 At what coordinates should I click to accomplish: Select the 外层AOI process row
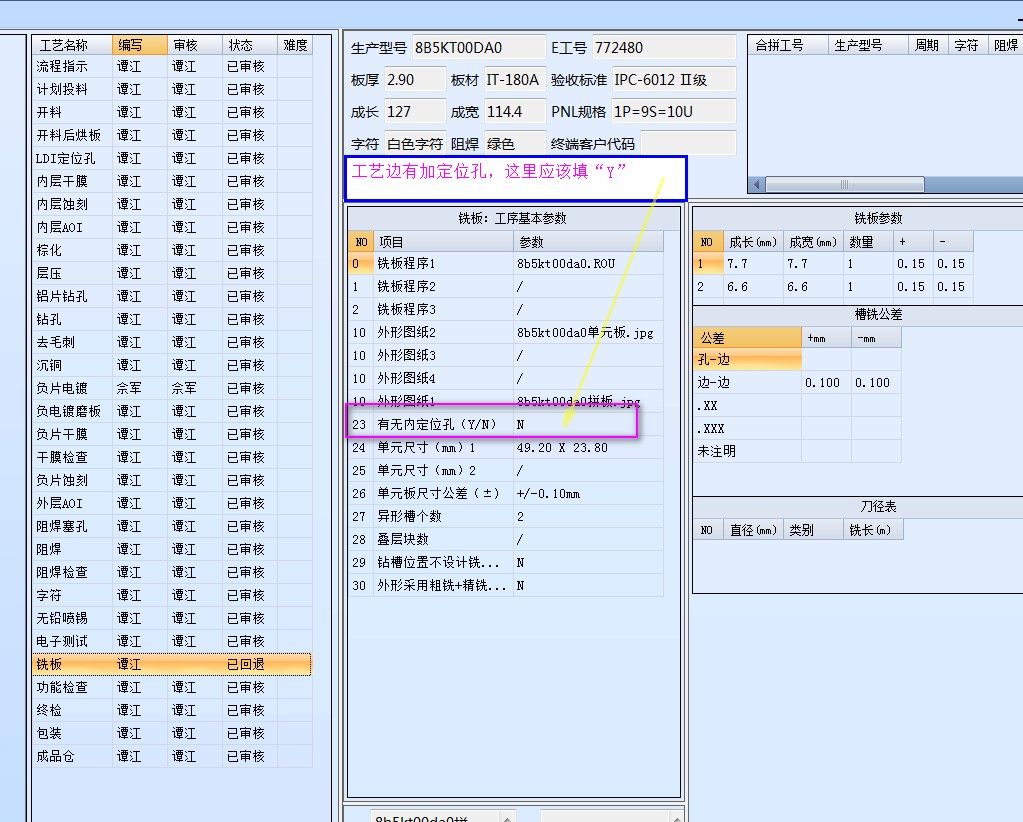click(x=172, y=503)
